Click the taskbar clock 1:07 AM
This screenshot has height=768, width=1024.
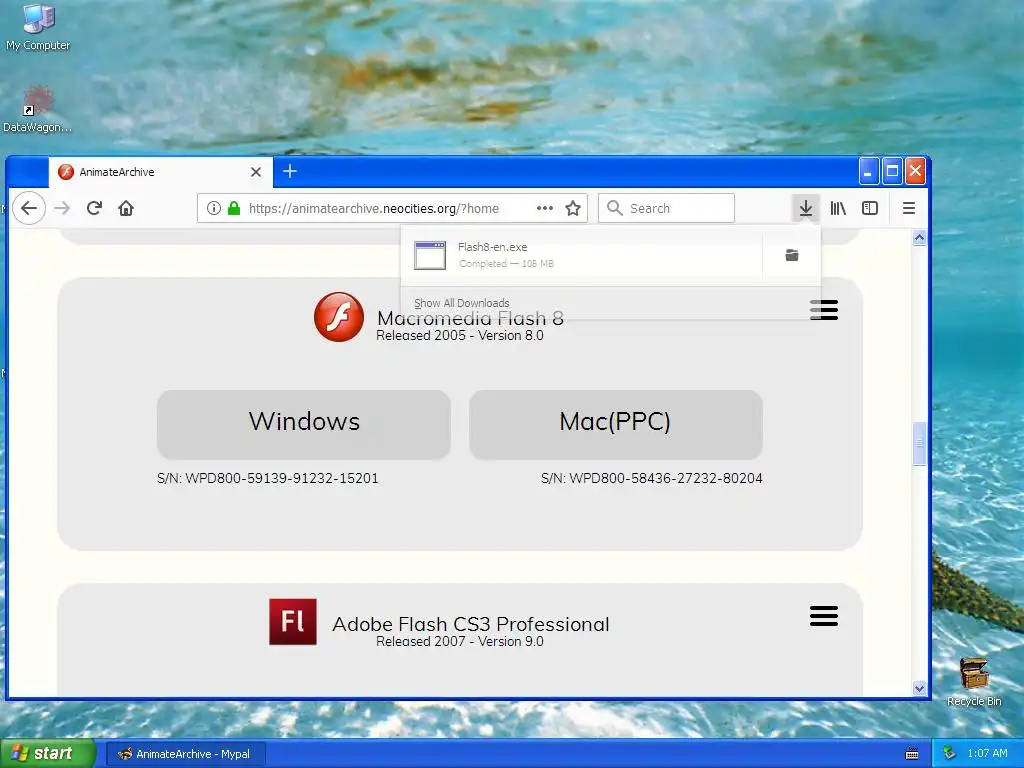(987, 754)
